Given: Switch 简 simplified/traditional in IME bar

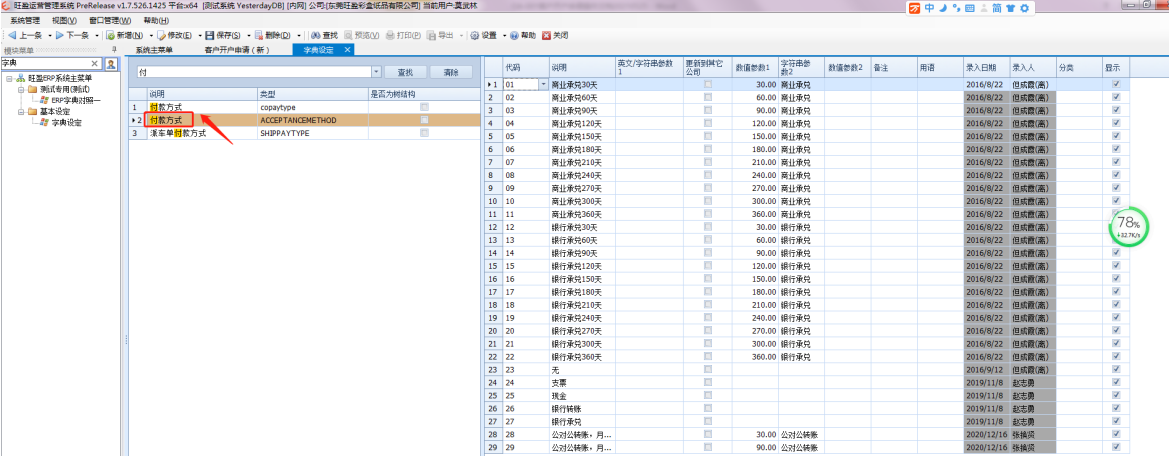Looking at the screenshot, I should 997,8.
